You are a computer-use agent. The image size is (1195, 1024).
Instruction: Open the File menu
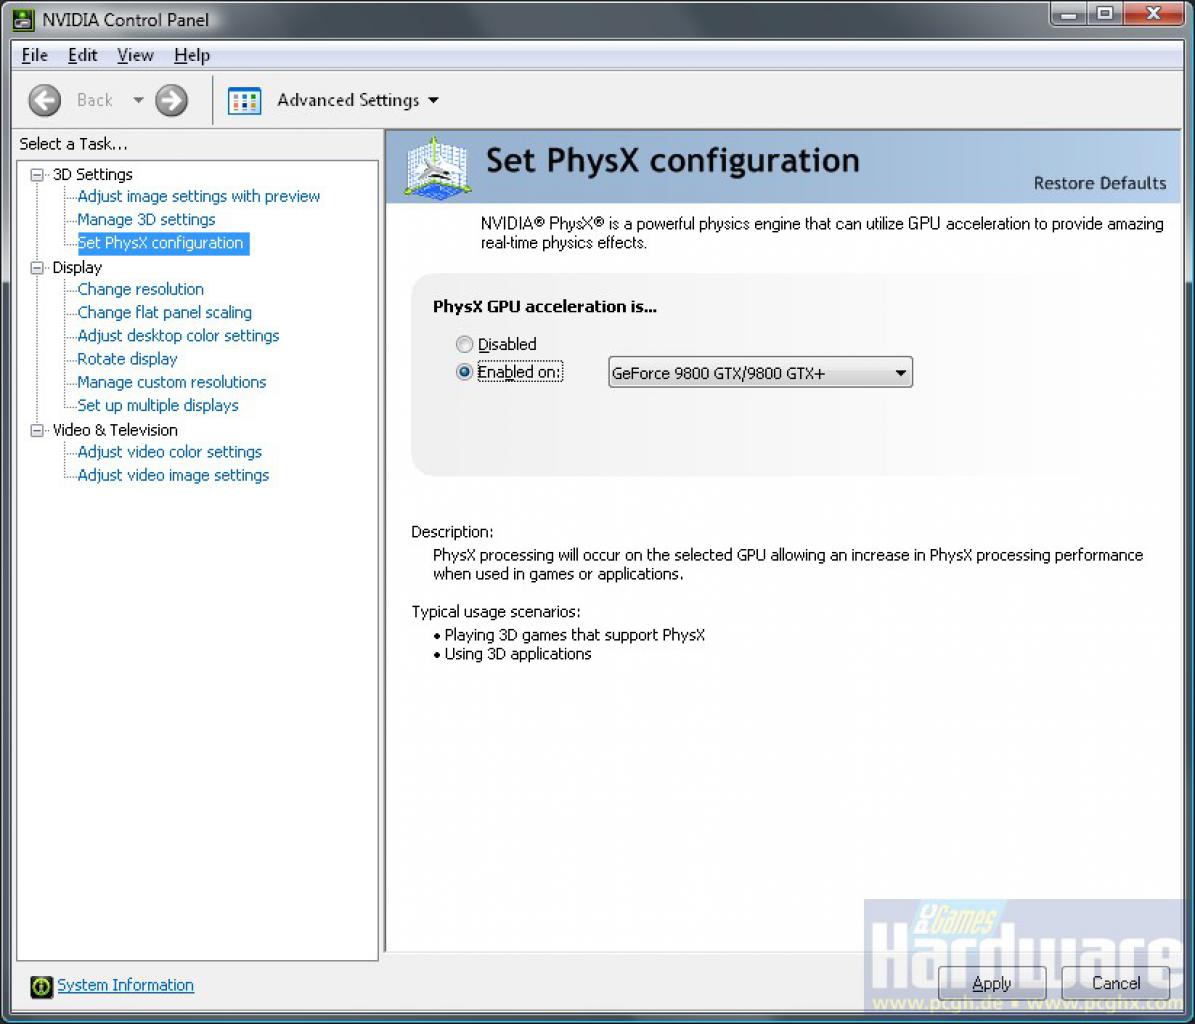click(x=34, y=56)
